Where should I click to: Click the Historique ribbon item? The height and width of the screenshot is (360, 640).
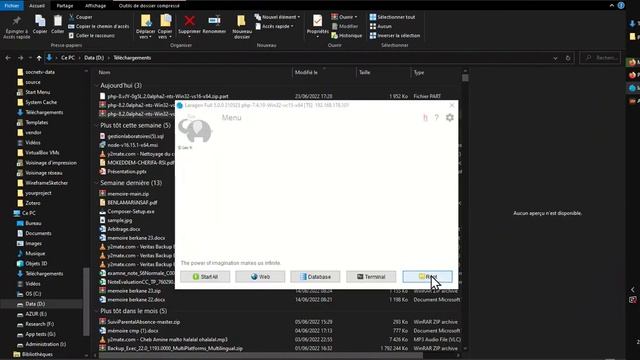coord(347,36)
